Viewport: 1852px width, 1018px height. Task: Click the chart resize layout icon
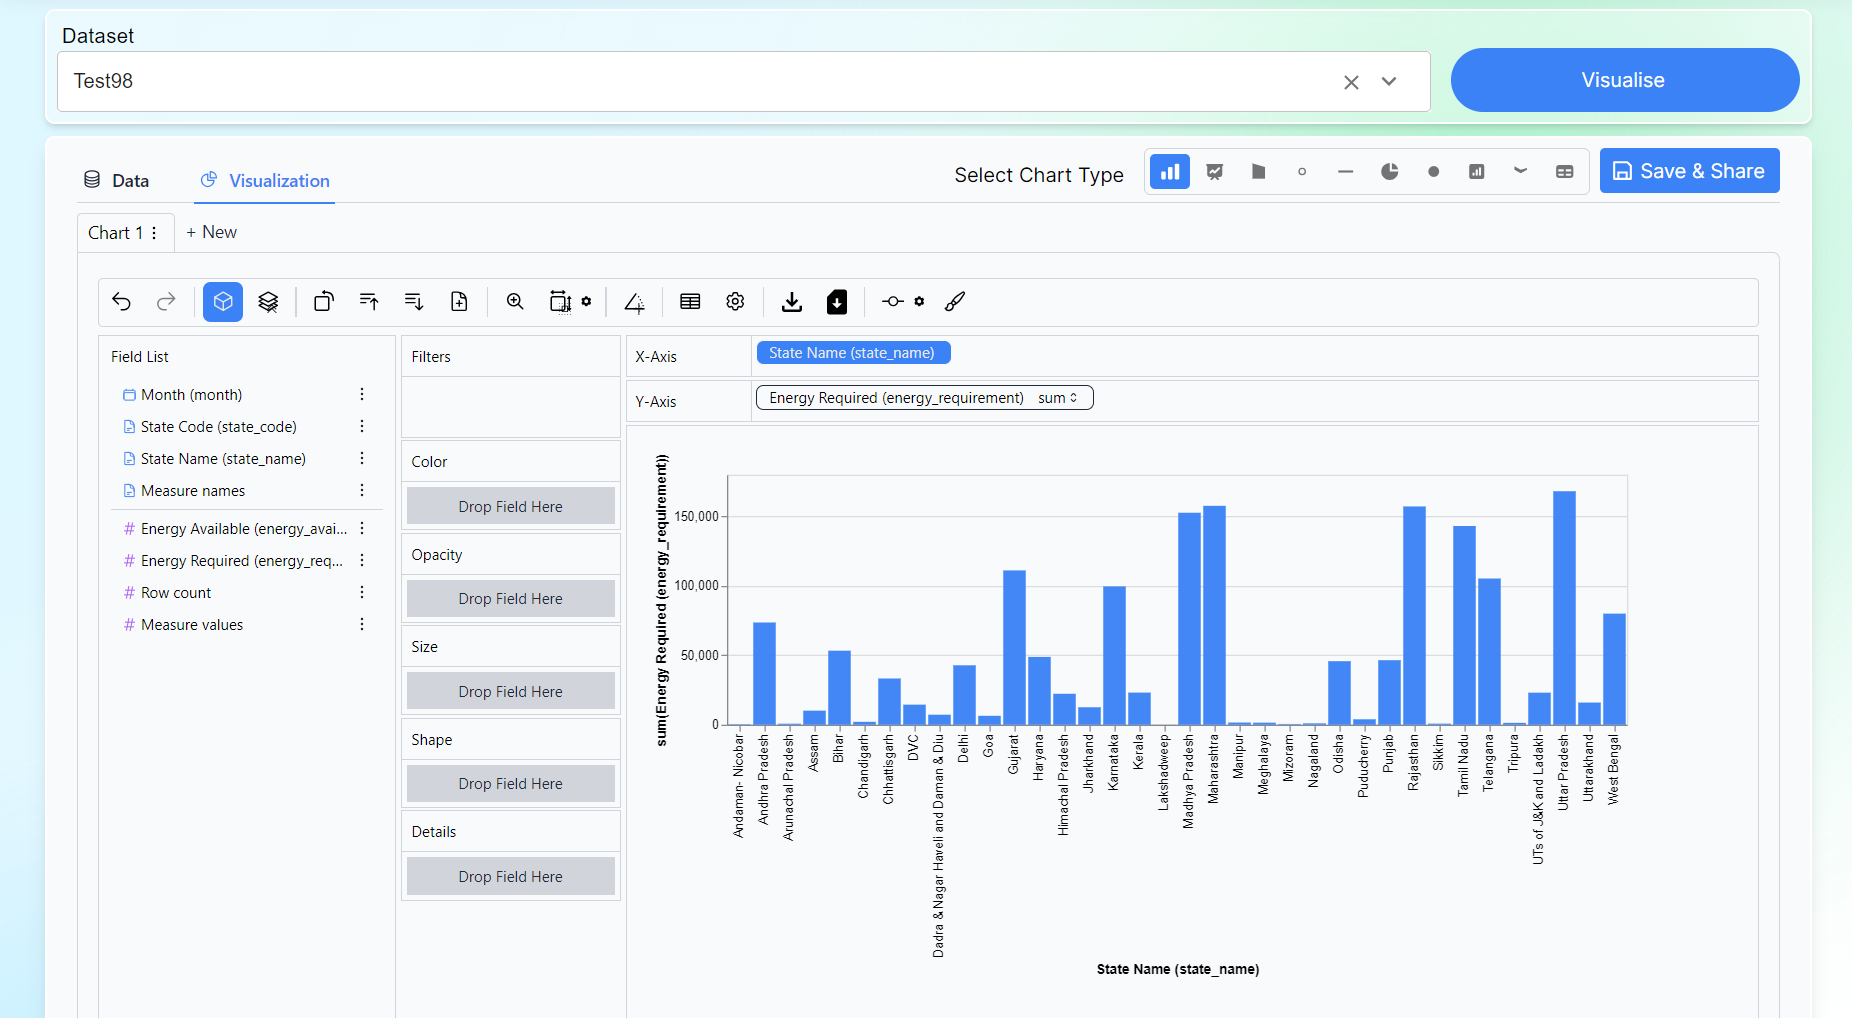click(560, 302)
